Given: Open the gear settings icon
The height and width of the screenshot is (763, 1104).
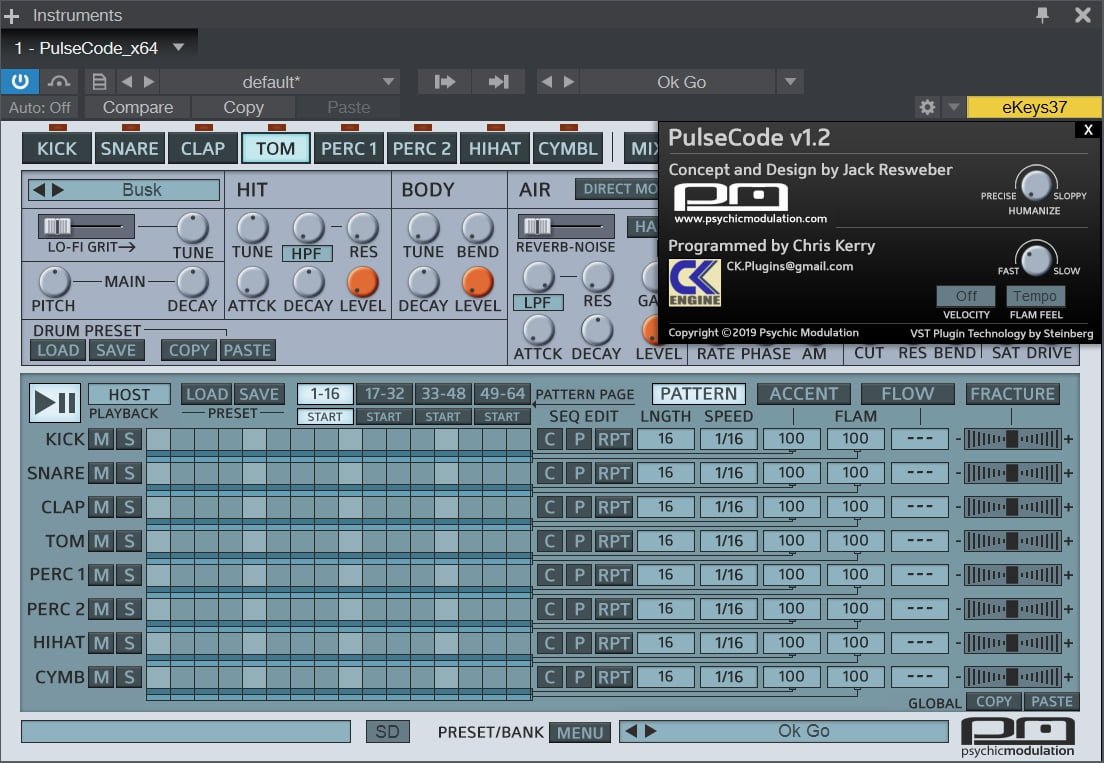Looking at the screenshot, I should (x=927, y=107).
